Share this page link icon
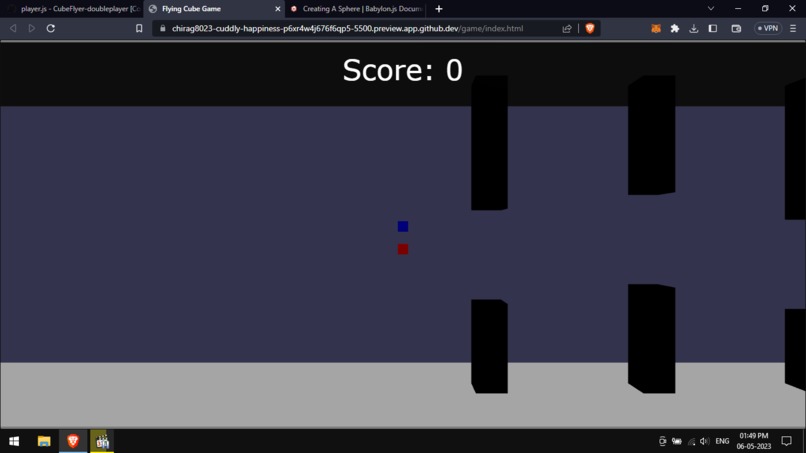The width and height of the screenshot is (806, 453). [567, 28]
